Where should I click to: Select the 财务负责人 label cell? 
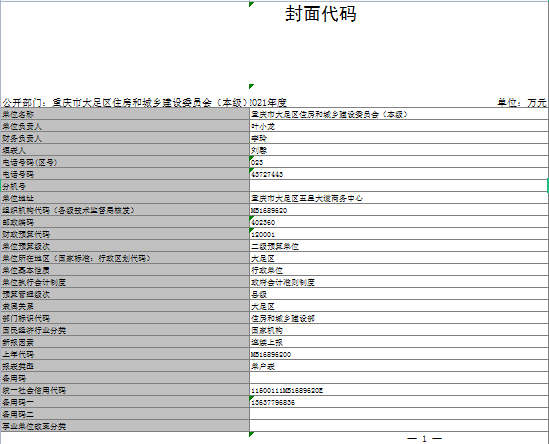tap(125, 138)
